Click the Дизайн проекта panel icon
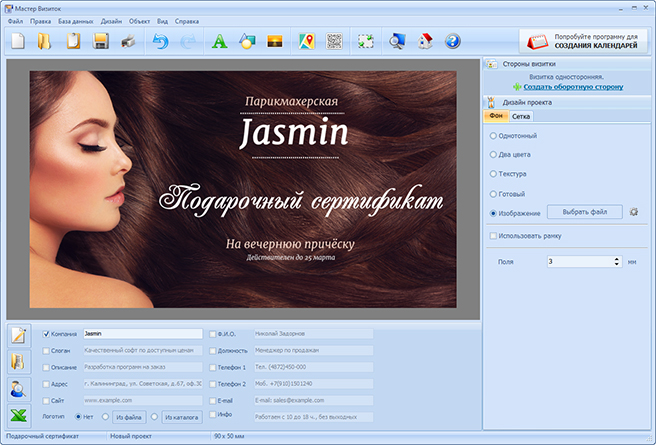 [x=492, y=102]
